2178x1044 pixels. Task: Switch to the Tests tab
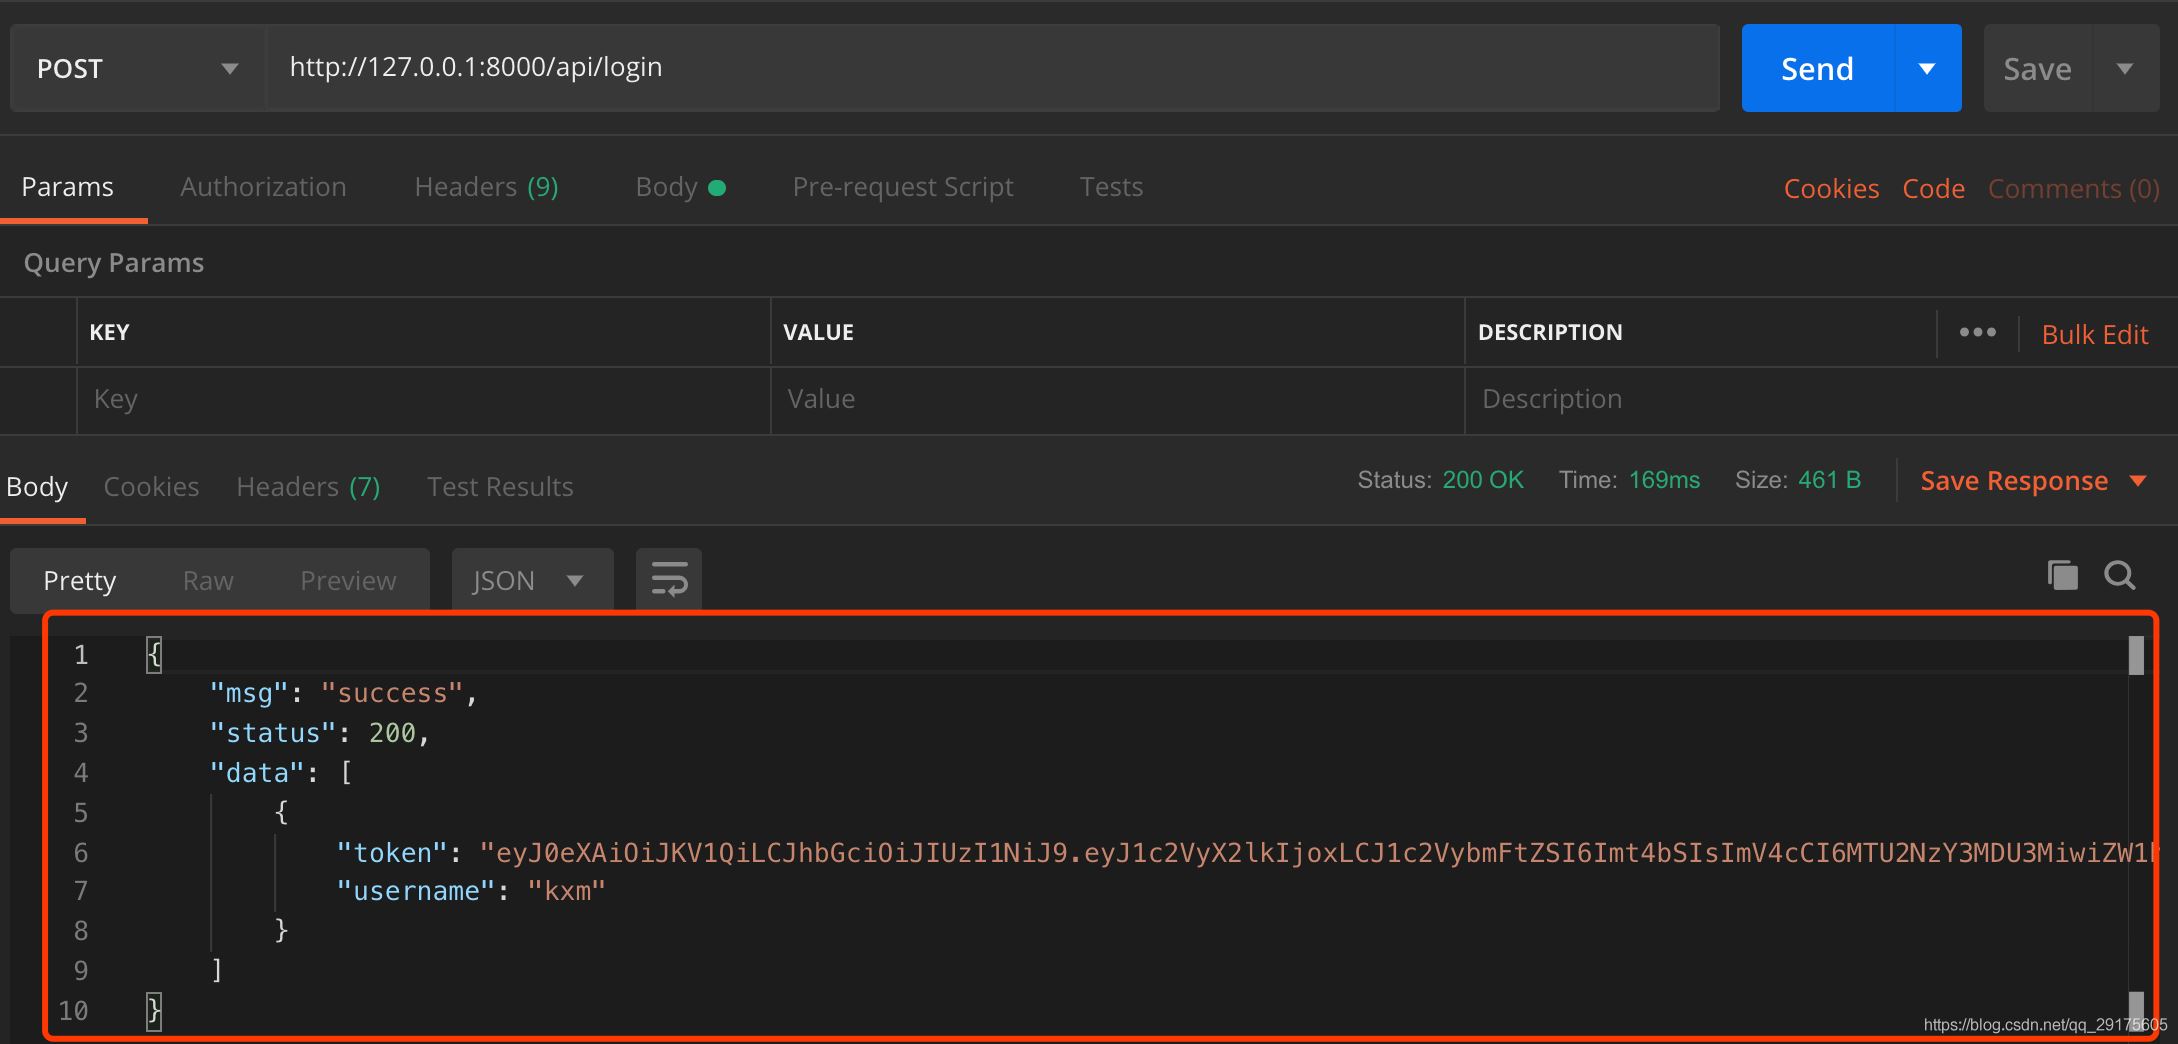pyautogui.click(x=1110, y=186)
